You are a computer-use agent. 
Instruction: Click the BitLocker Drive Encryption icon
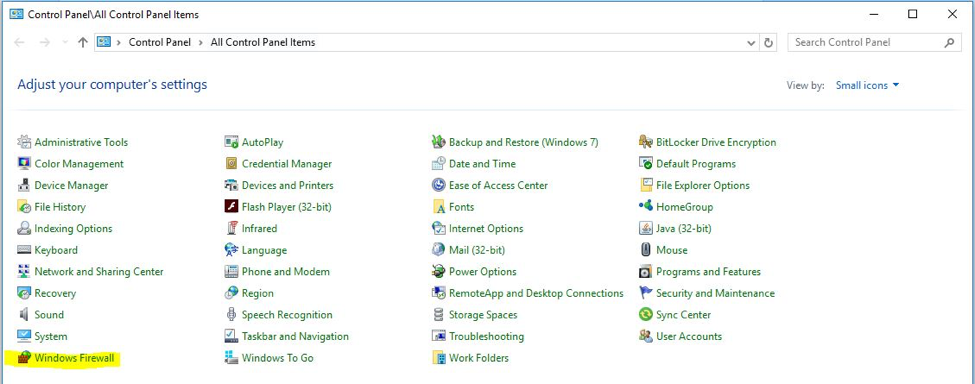click(x=646, y=142)
